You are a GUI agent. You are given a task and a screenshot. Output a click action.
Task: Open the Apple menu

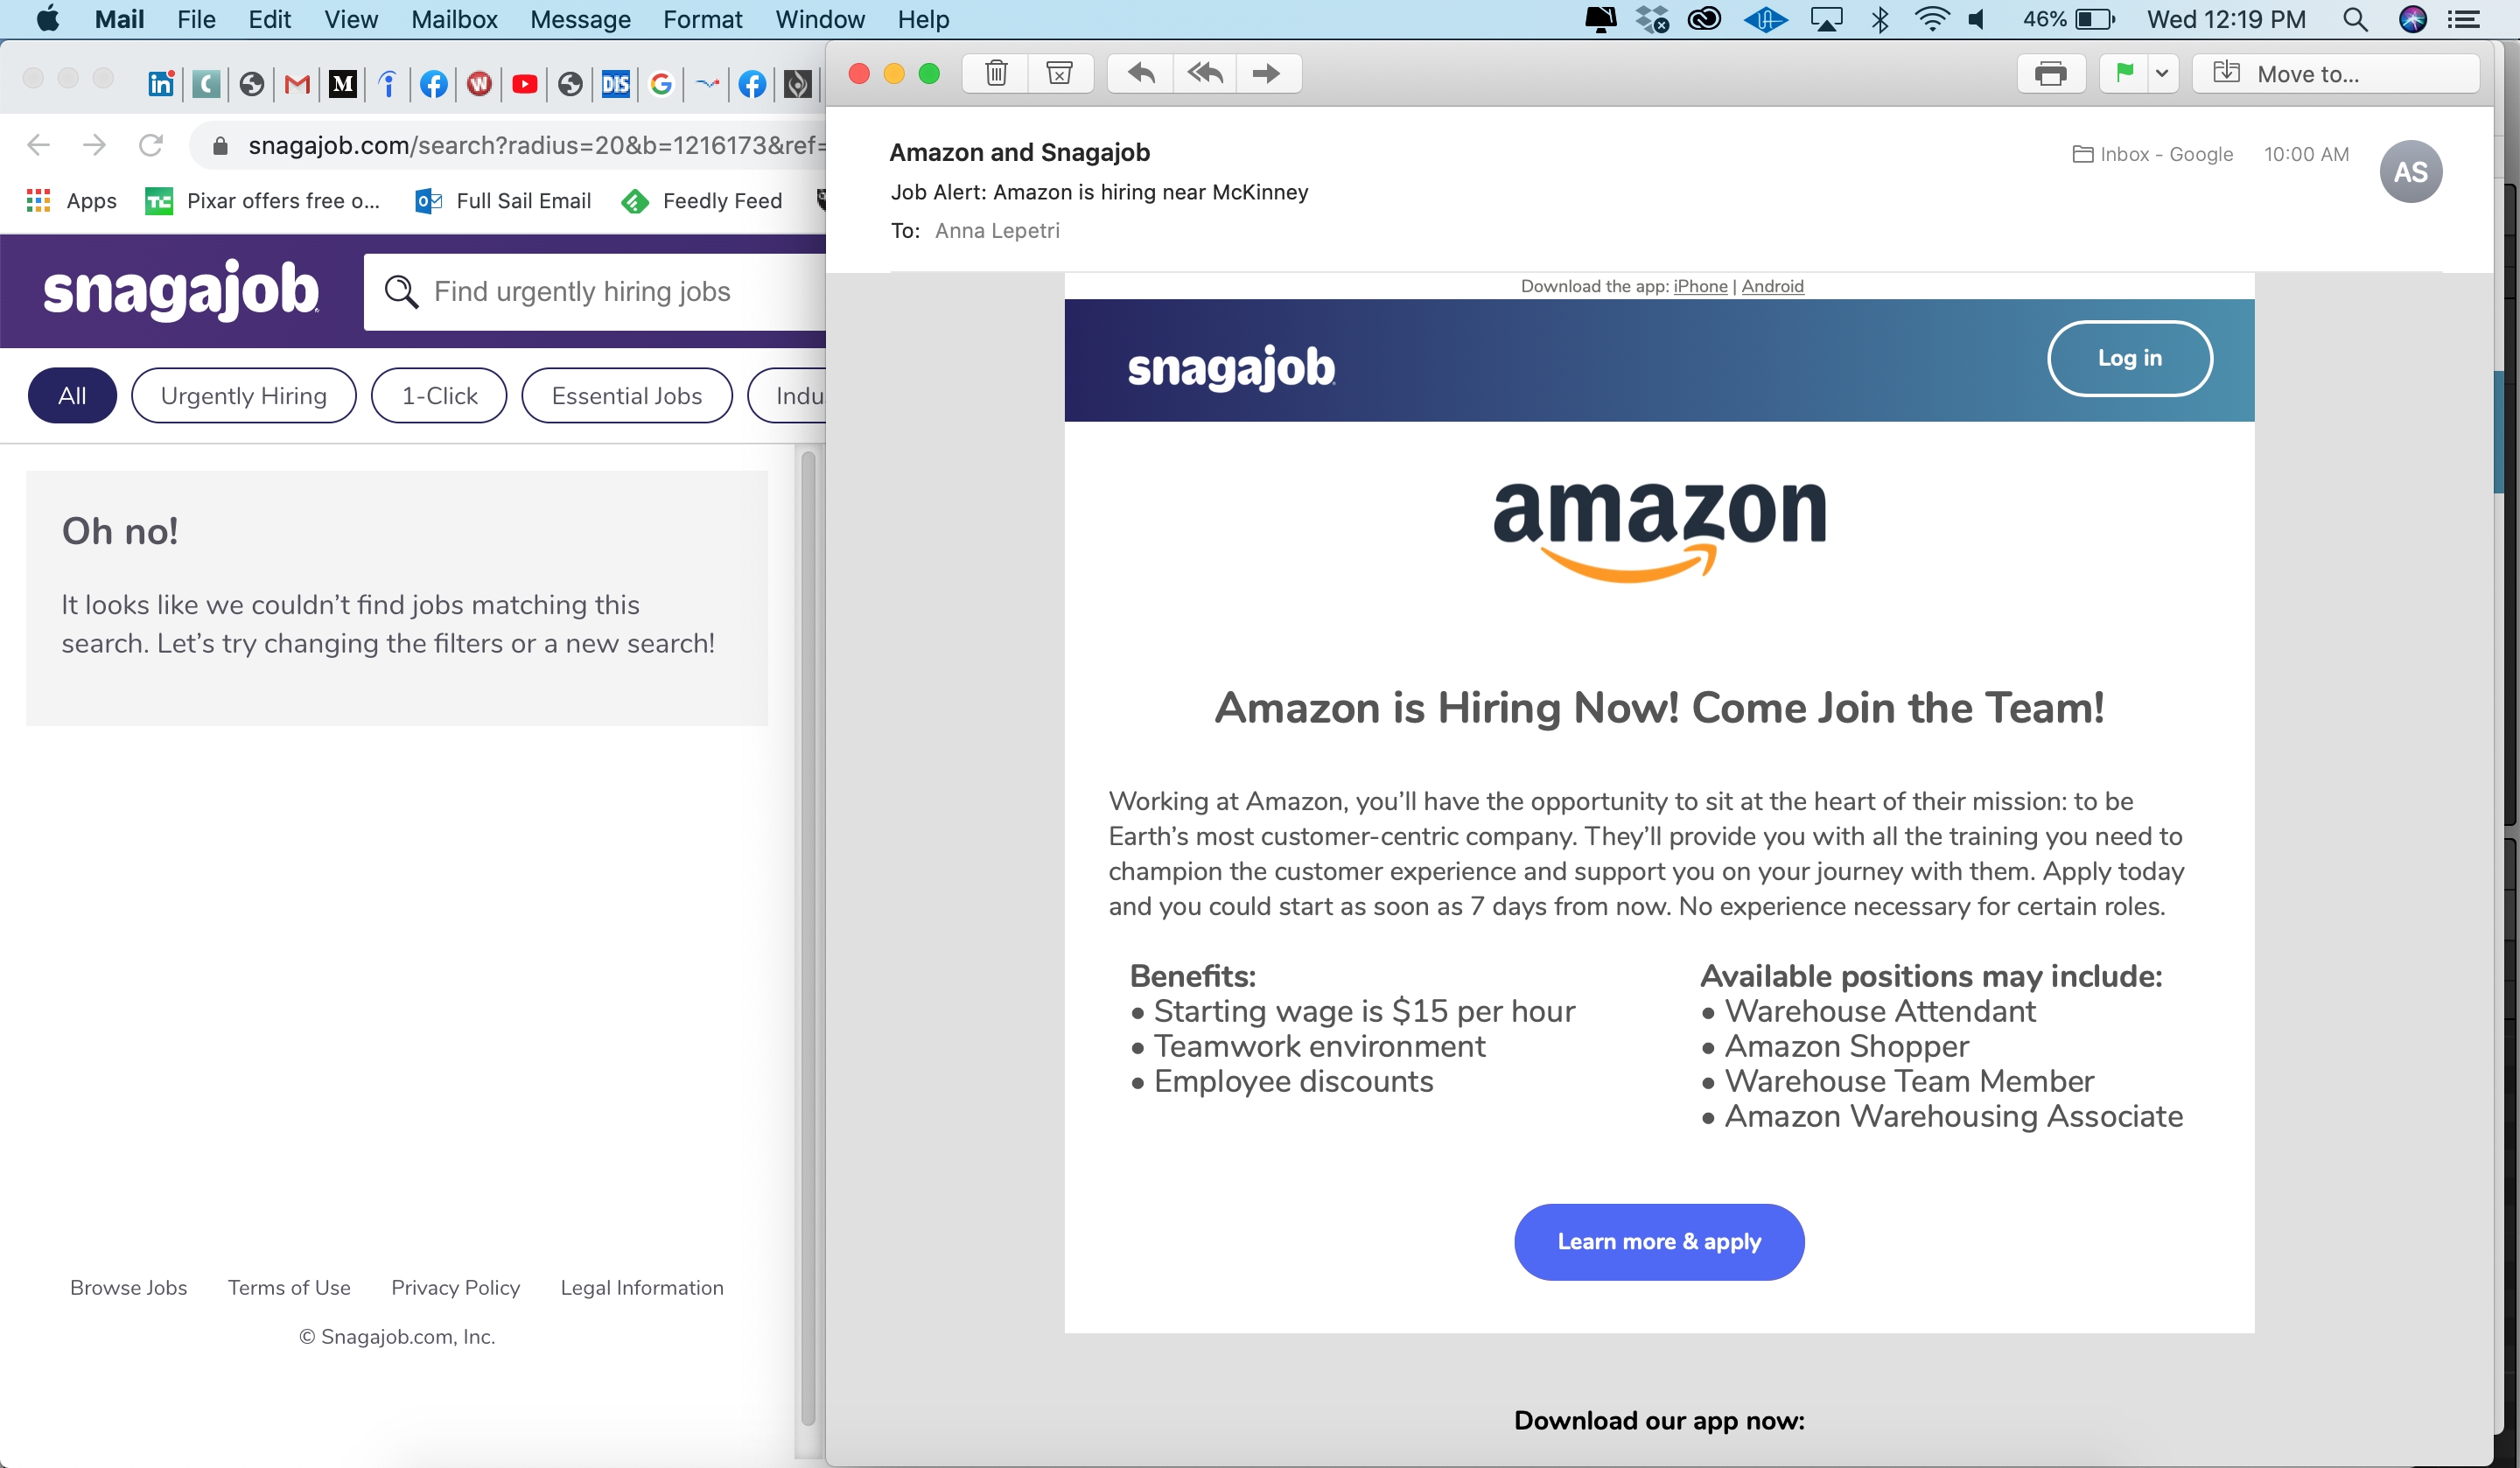pyautogui.click(x=47, y=19)
